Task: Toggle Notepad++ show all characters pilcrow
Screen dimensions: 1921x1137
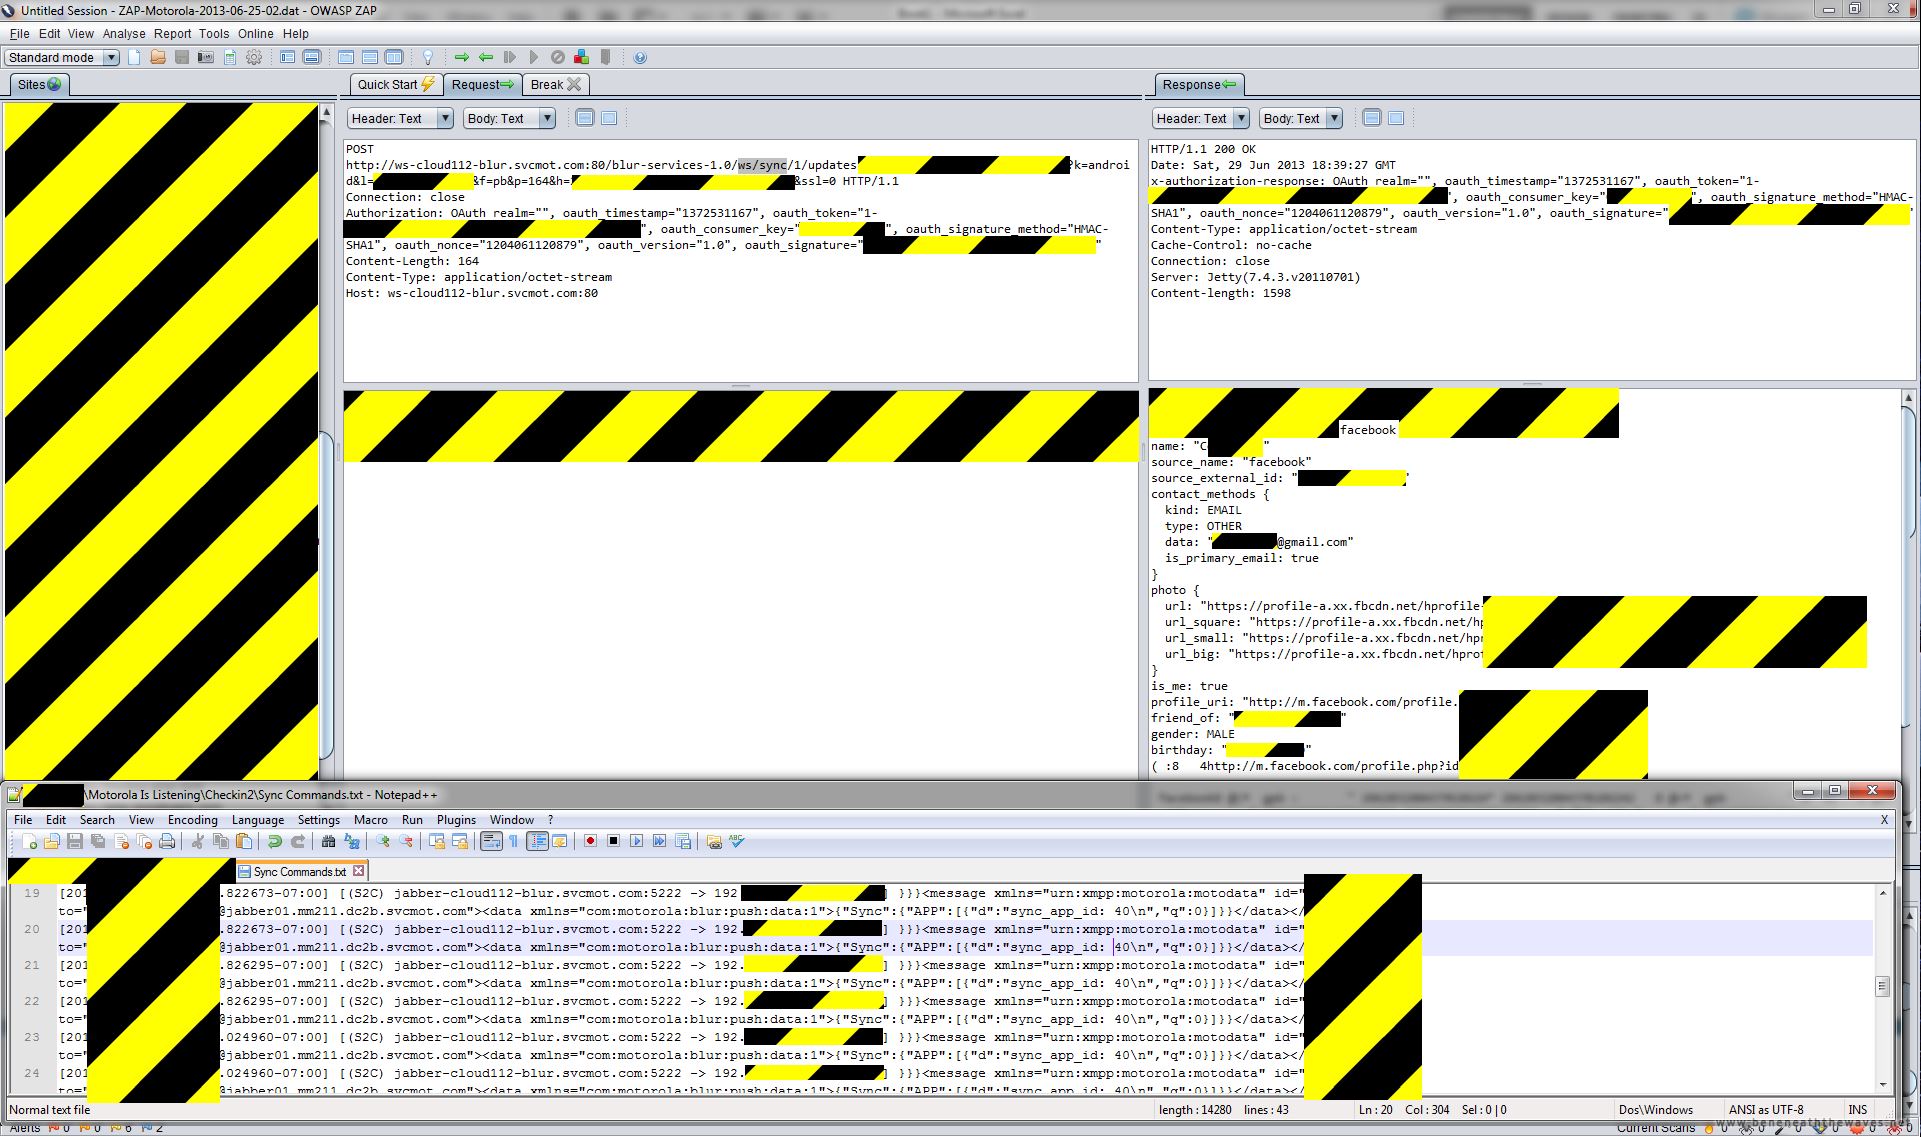Action: click(514, 842)
